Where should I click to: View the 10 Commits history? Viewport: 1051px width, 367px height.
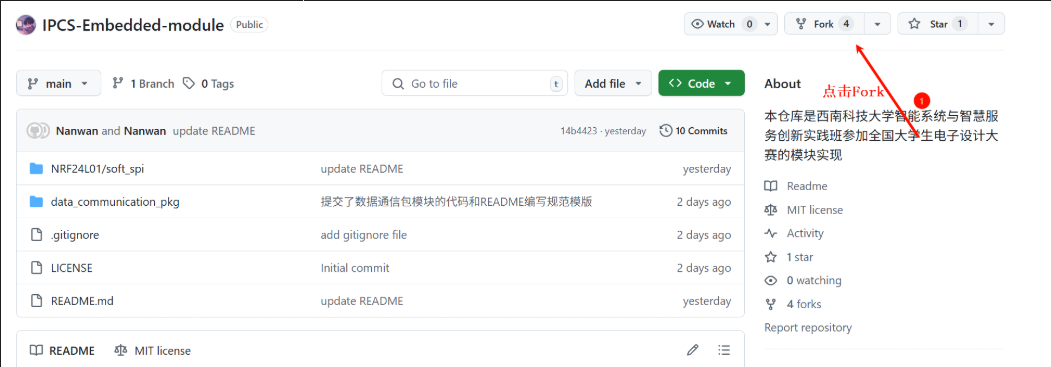pos(694,131)
